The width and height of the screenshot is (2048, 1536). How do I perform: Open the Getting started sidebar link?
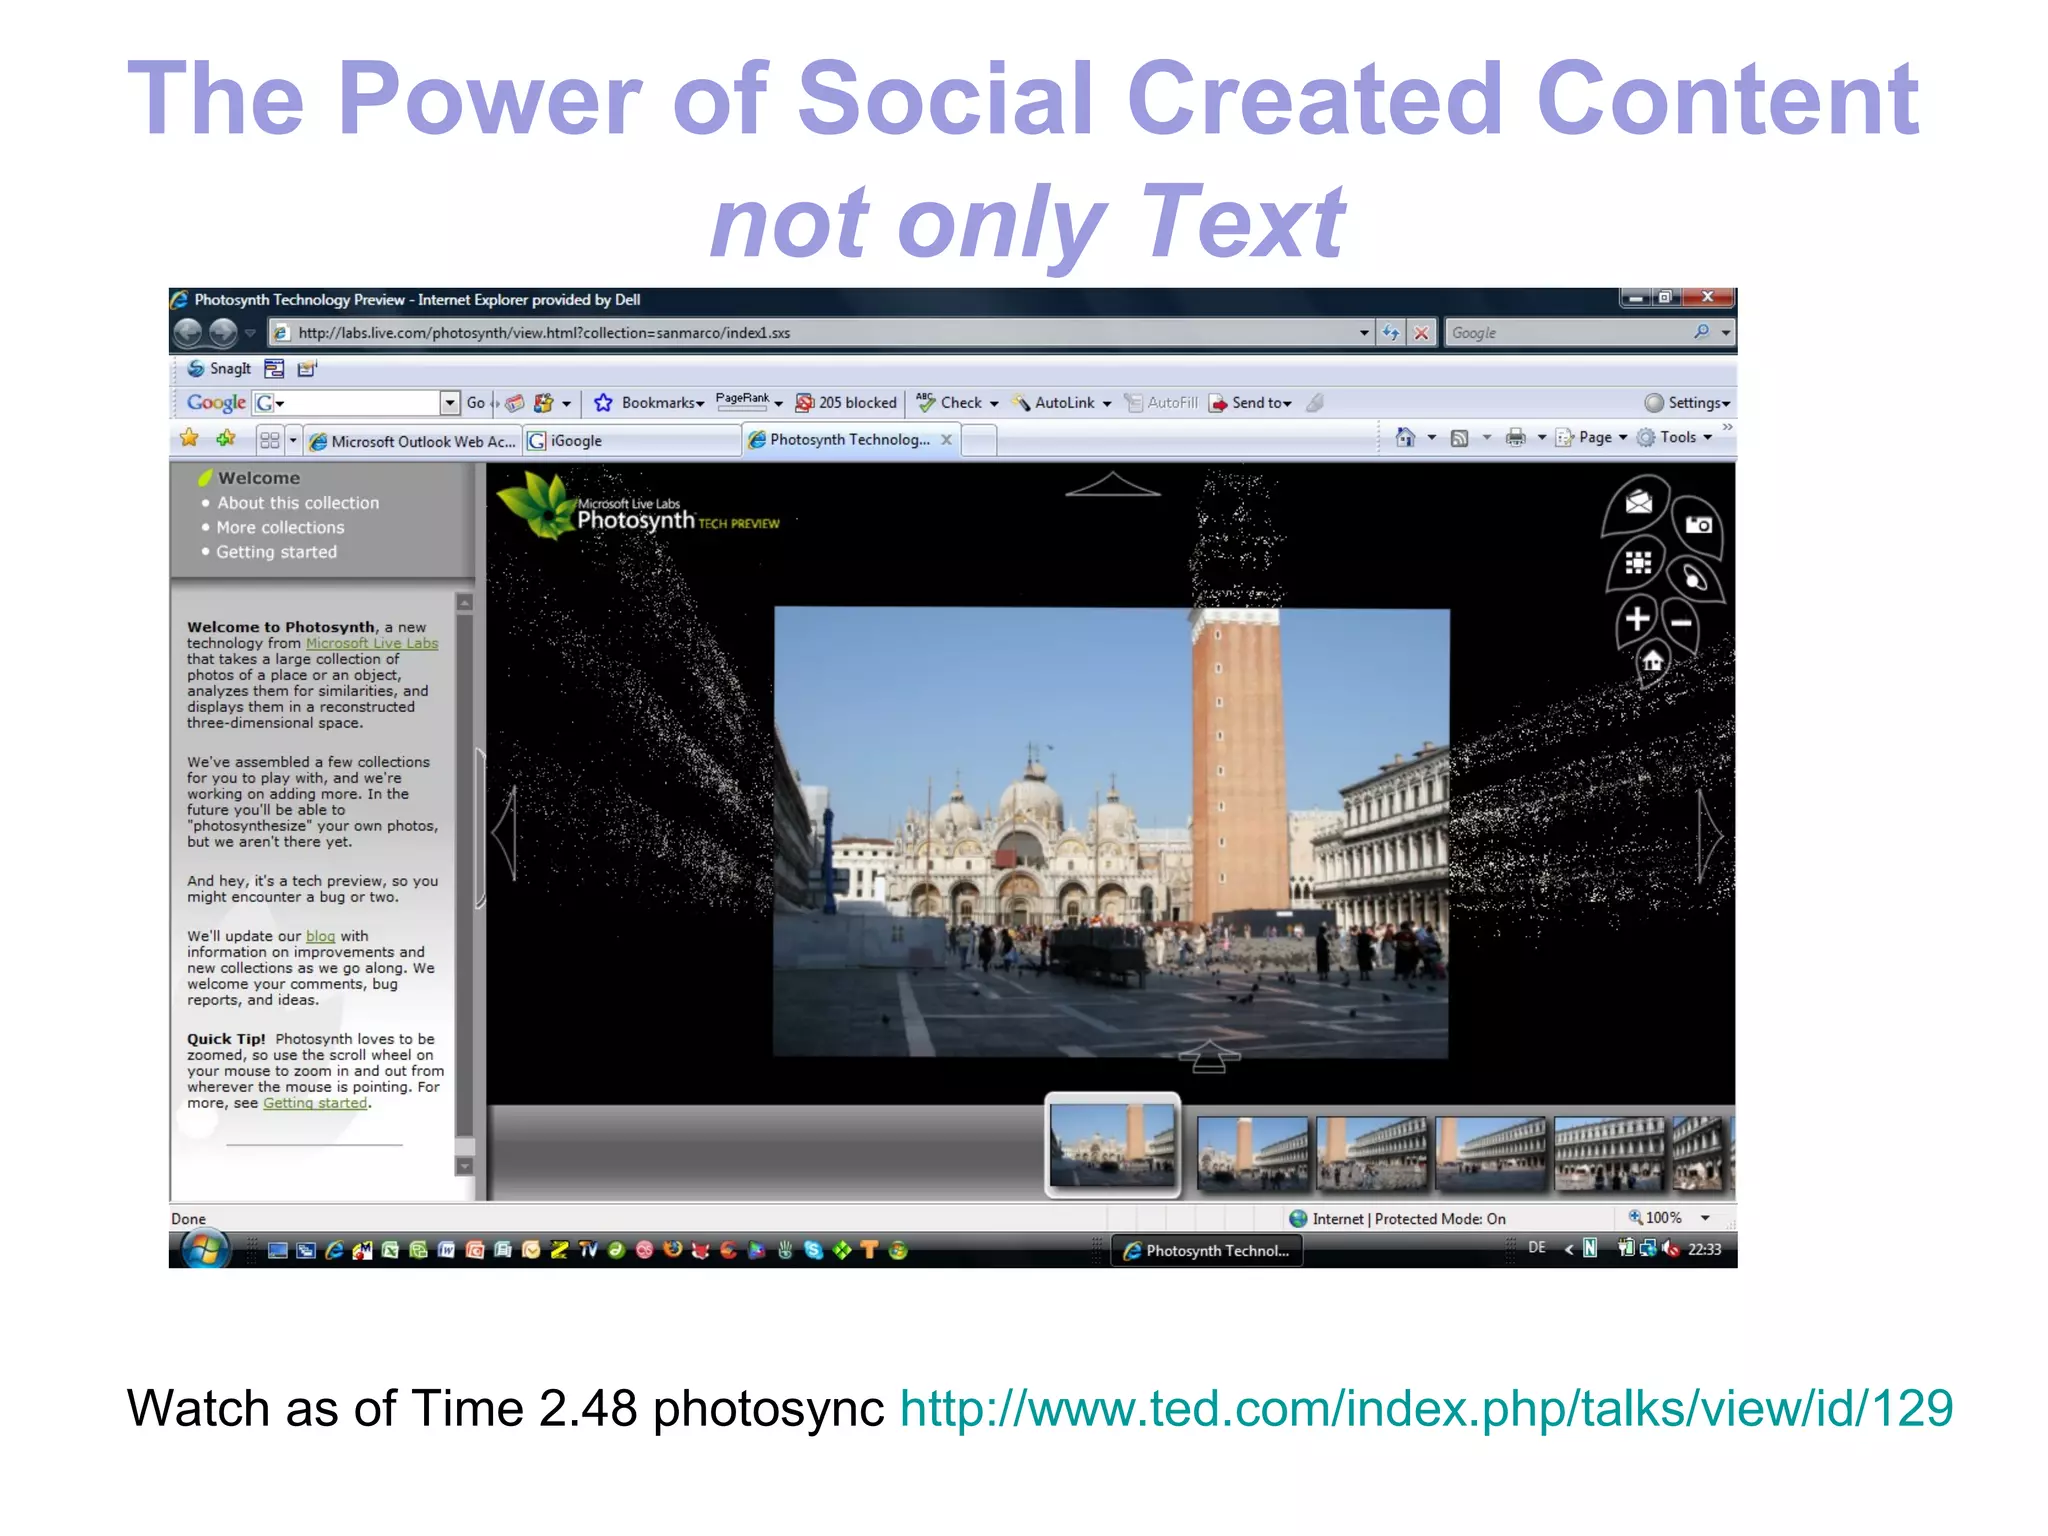click(x=276, y=552)
